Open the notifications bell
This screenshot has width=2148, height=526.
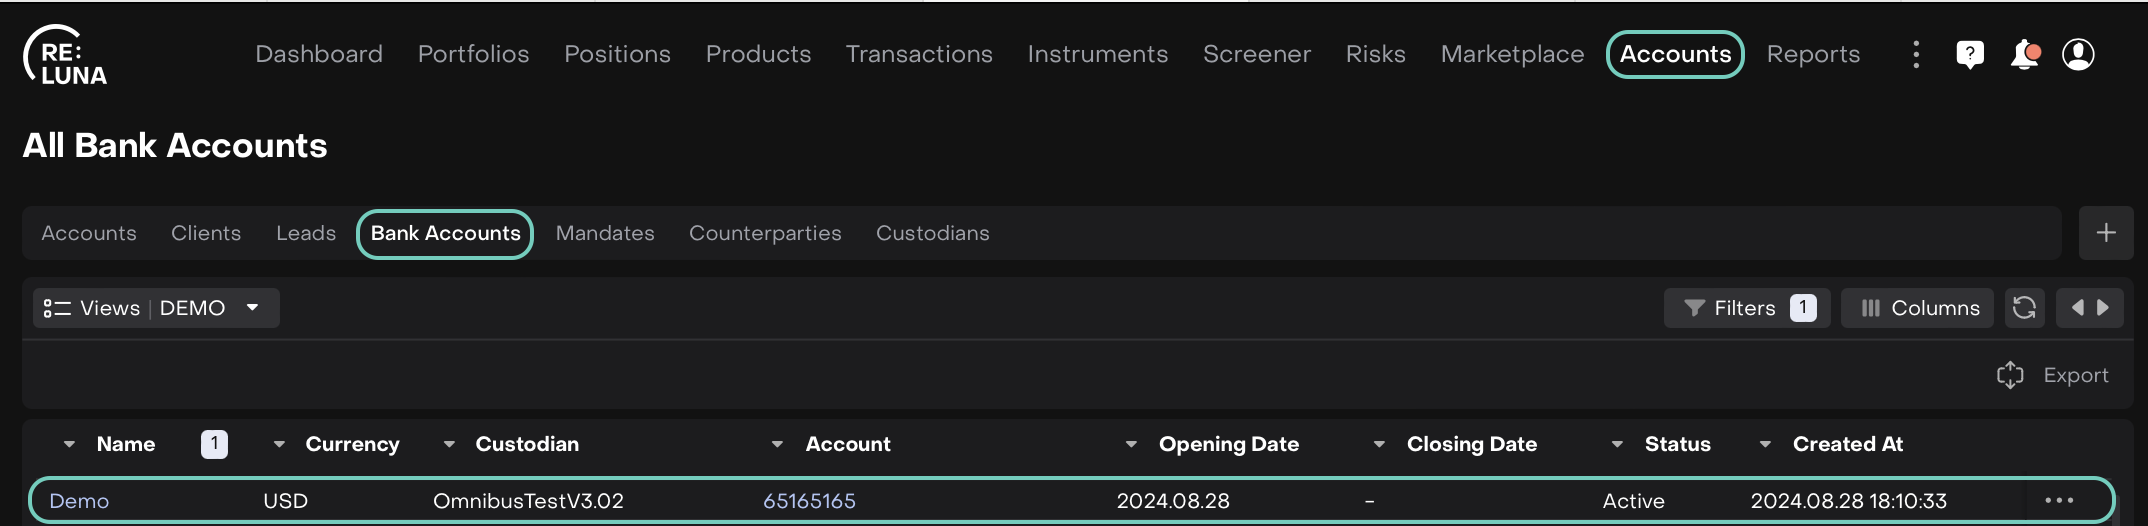click(x=2024, y=54)
